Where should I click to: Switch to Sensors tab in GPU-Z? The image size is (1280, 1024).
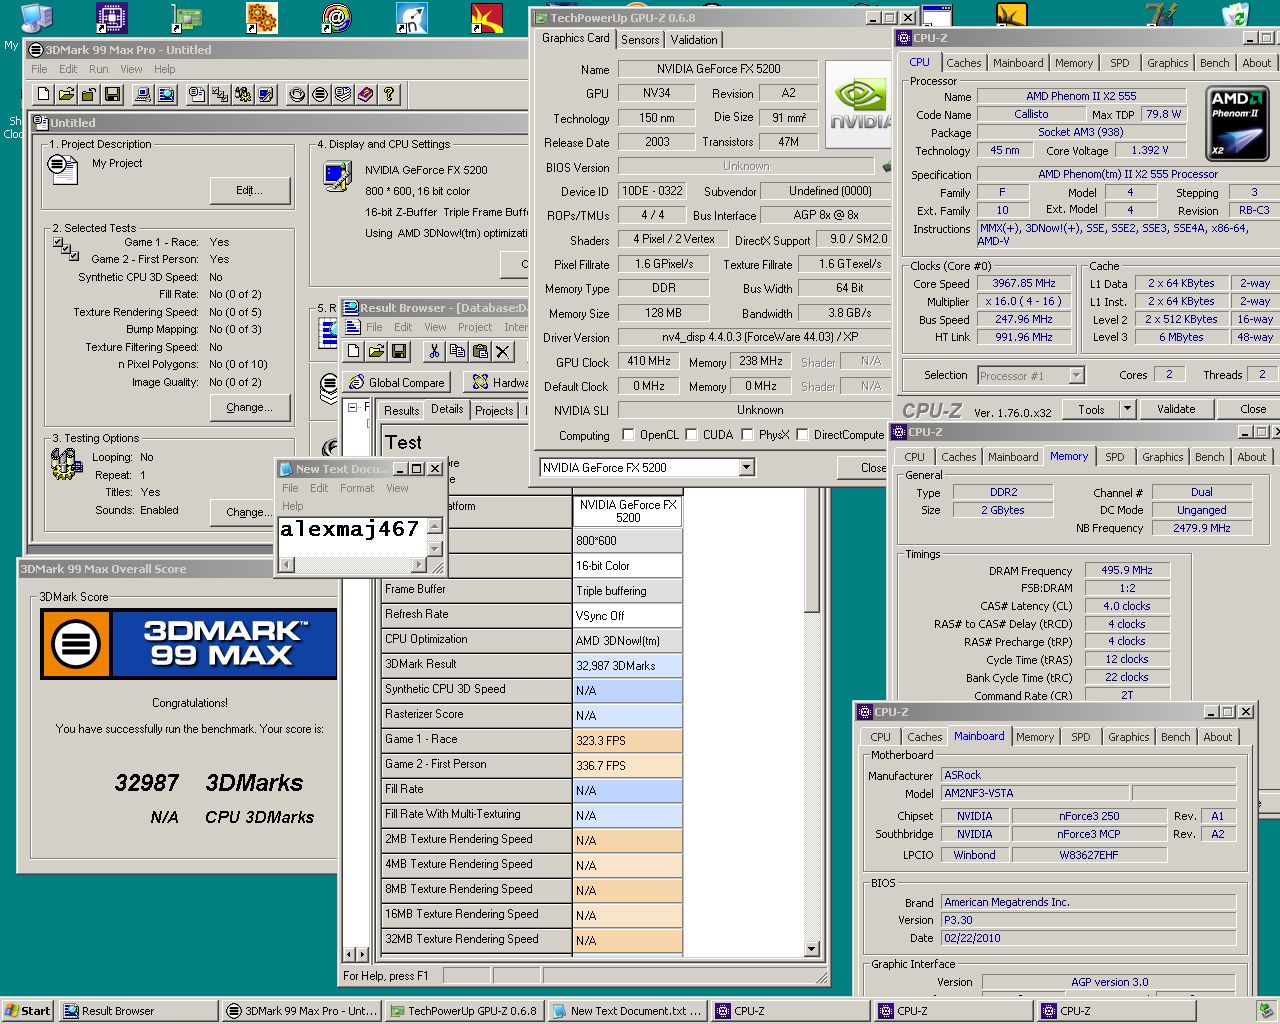[x=640, y=40]
